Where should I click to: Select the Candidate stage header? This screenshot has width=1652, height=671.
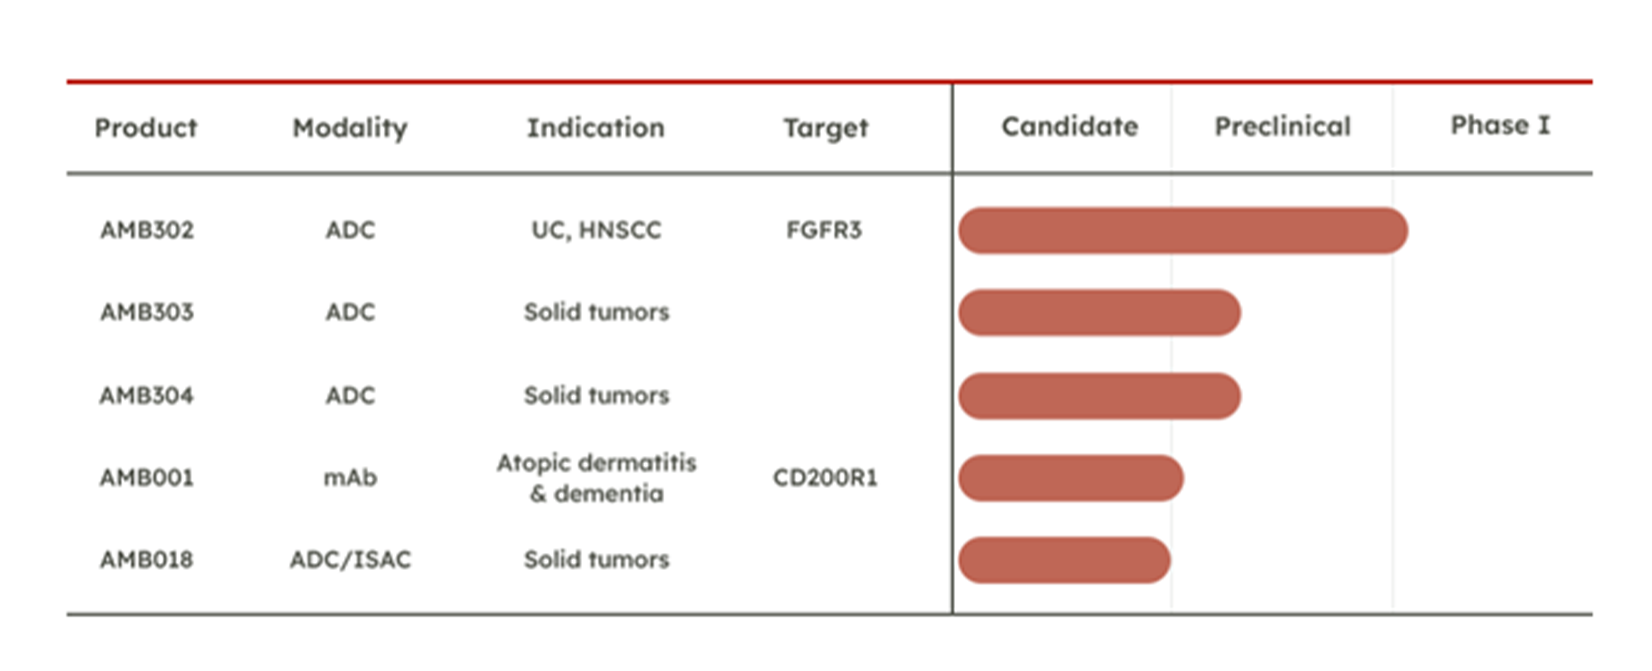(x=1070, y=126)
